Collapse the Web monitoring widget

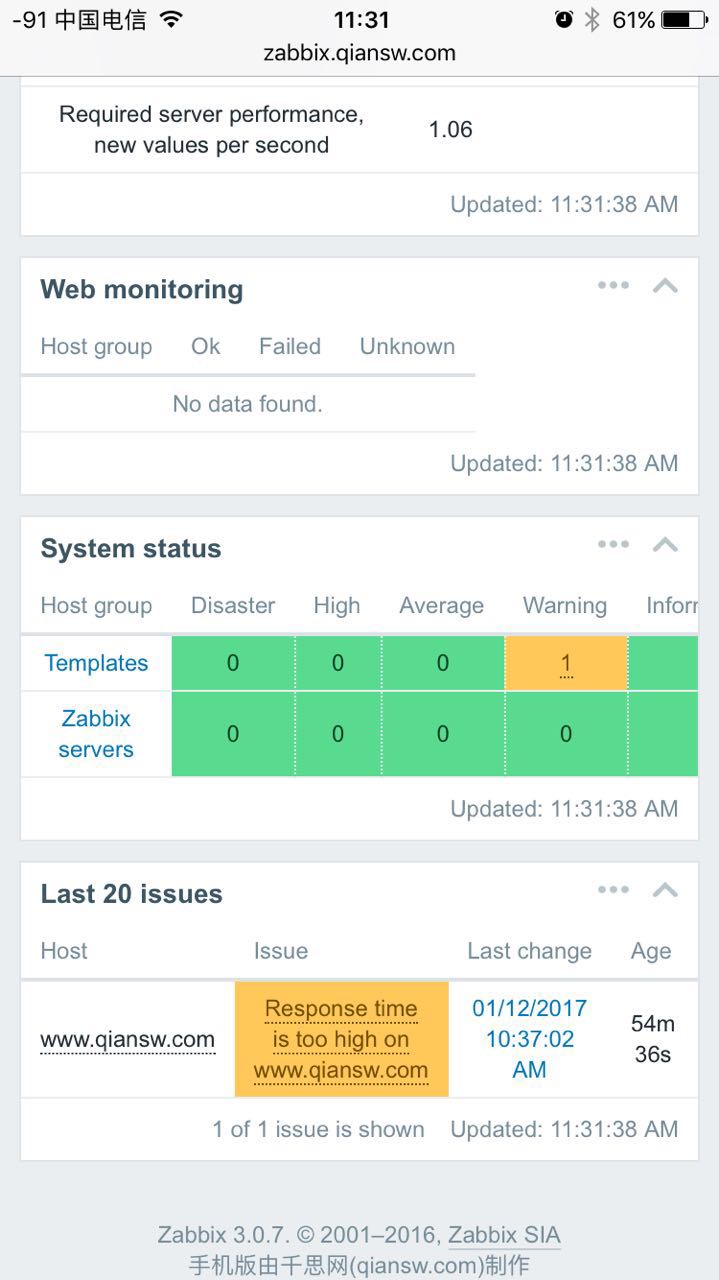pyautogui.click(x=665, y=286)
